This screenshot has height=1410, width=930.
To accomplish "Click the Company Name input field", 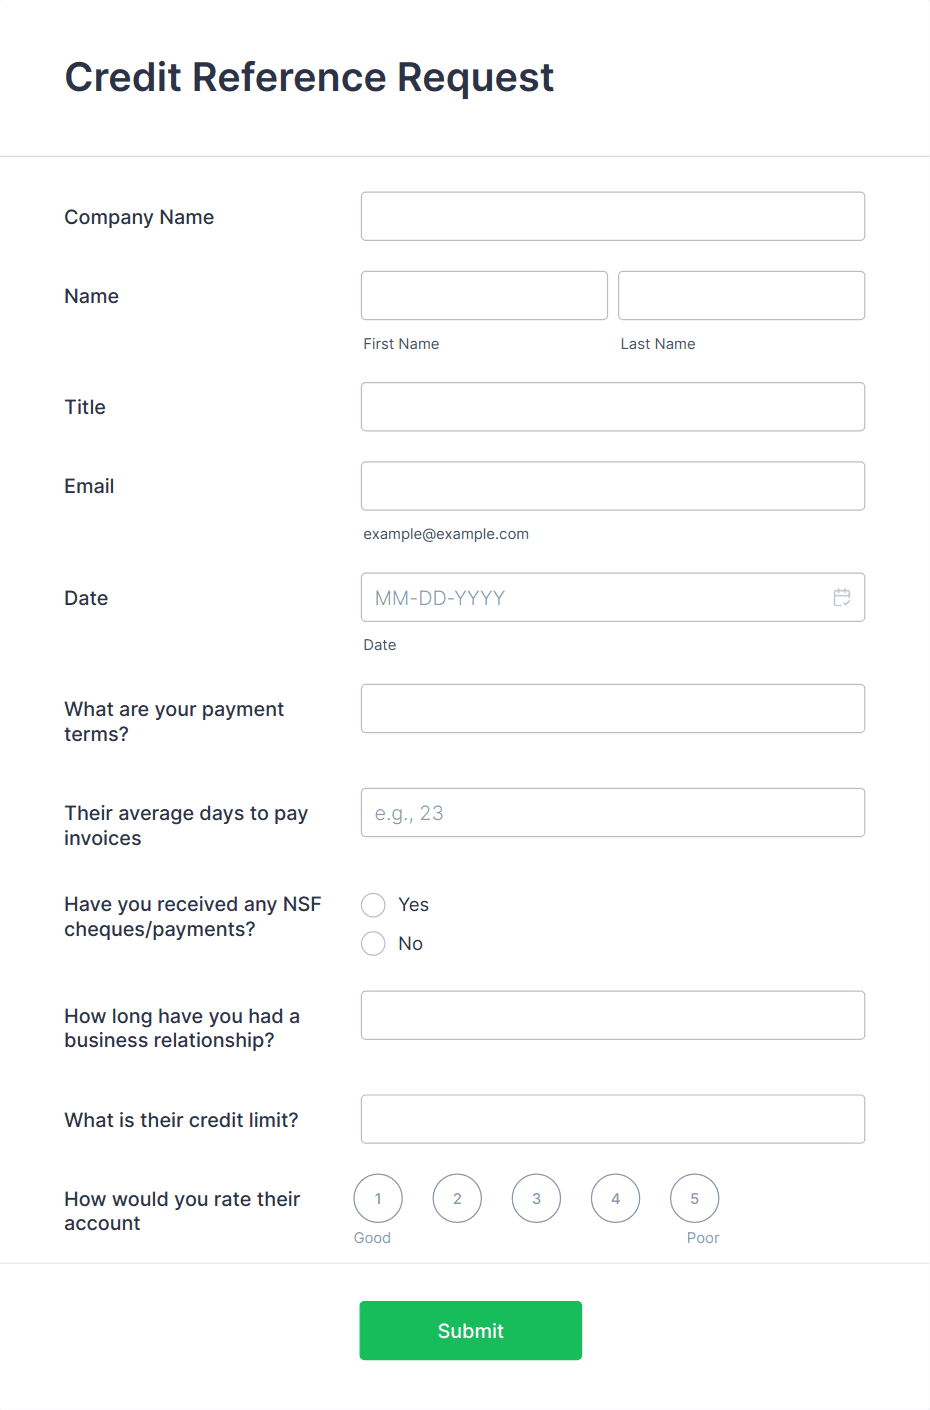I will pyautogui.click(x=612, y=216).
